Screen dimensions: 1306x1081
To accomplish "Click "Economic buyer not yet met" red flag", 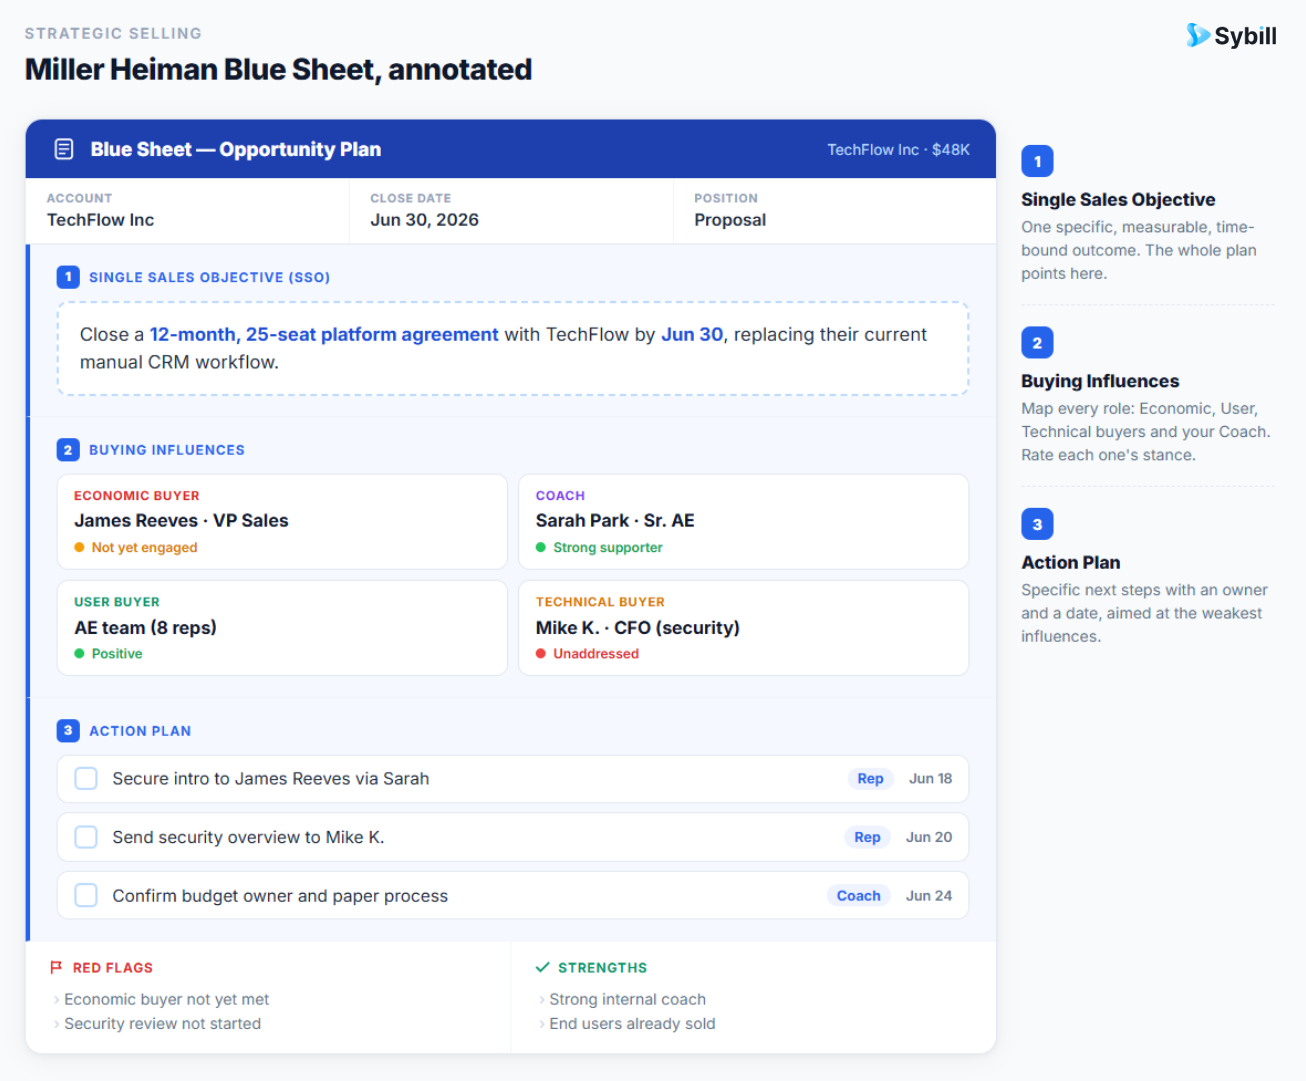I will [166, 999].
